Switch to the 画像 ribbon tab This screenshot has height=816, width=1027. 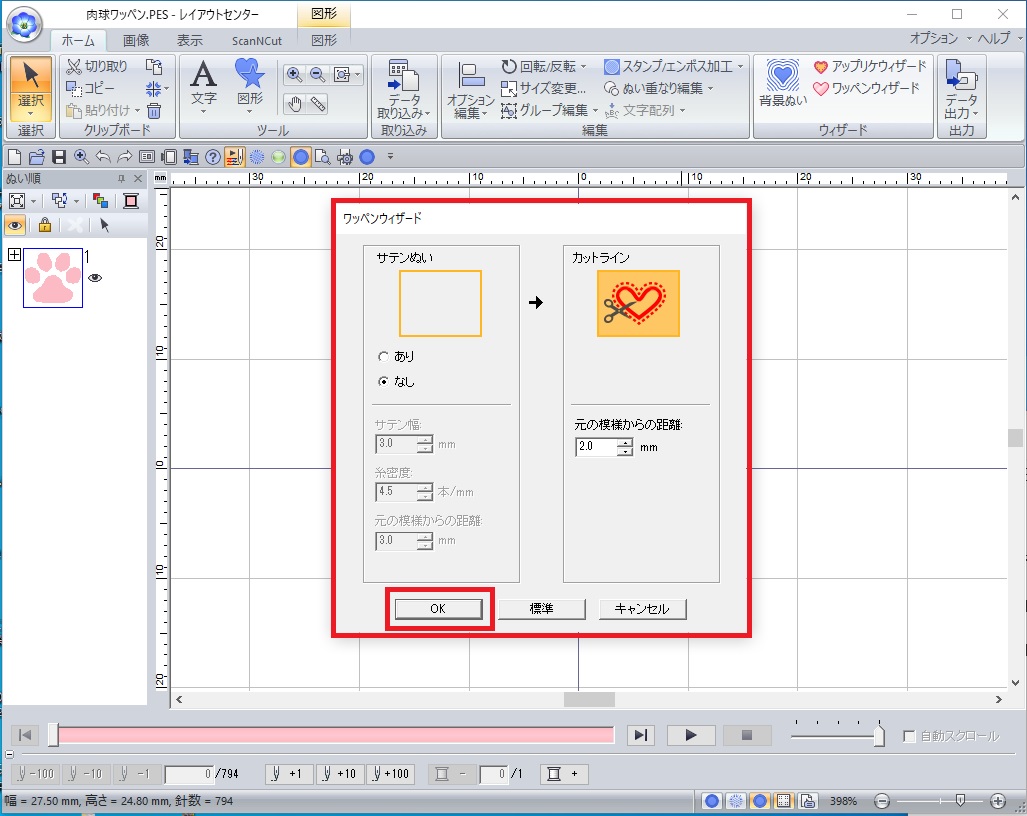click(136, 40)
